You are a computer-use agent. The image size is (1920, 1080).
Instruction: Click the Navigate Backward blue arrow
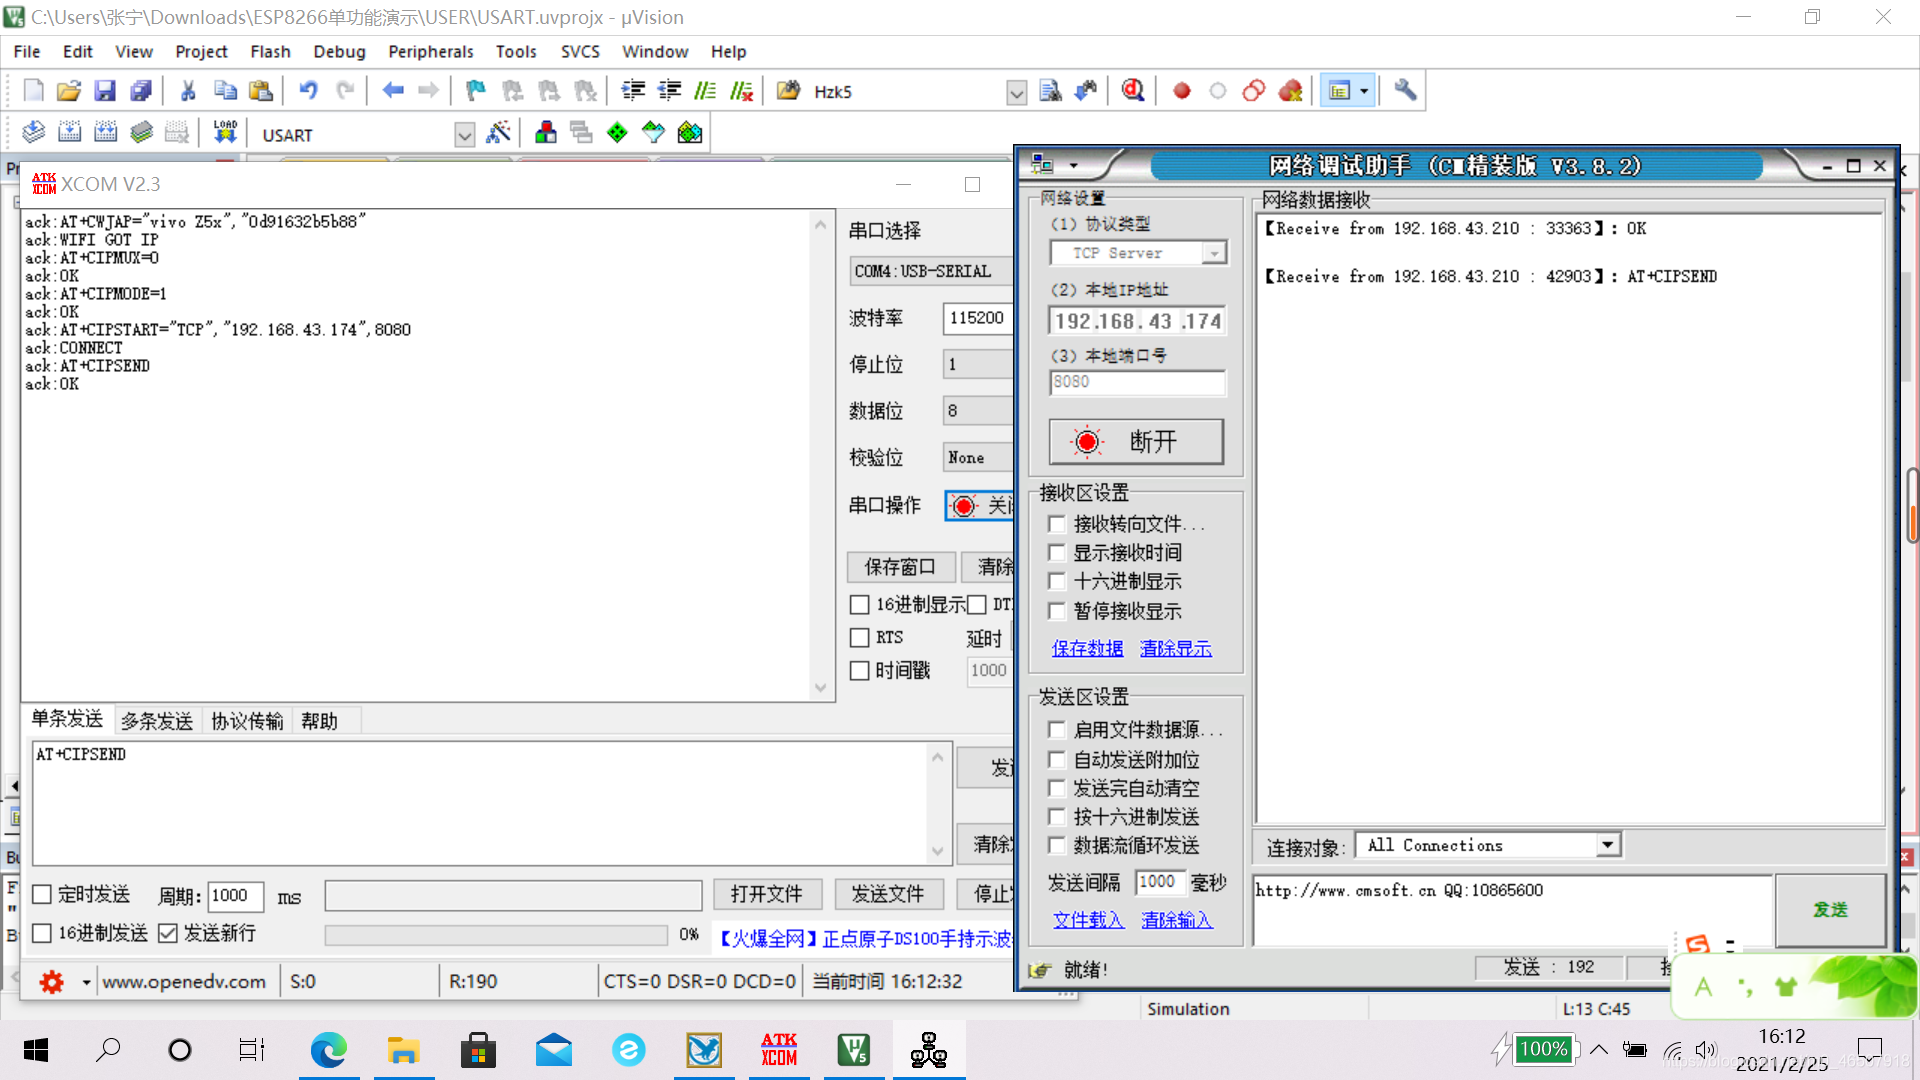click(x=393, y=91)
